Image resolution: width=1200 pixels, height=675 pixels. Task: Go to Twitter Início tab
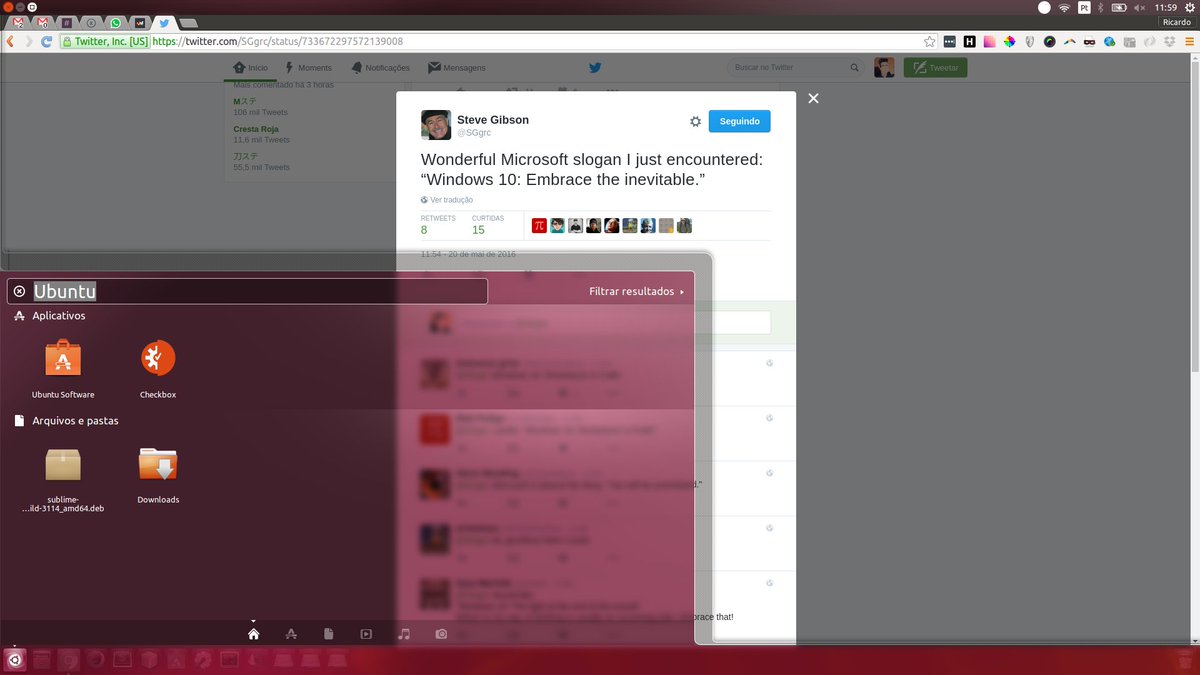[x=250, y=68]
